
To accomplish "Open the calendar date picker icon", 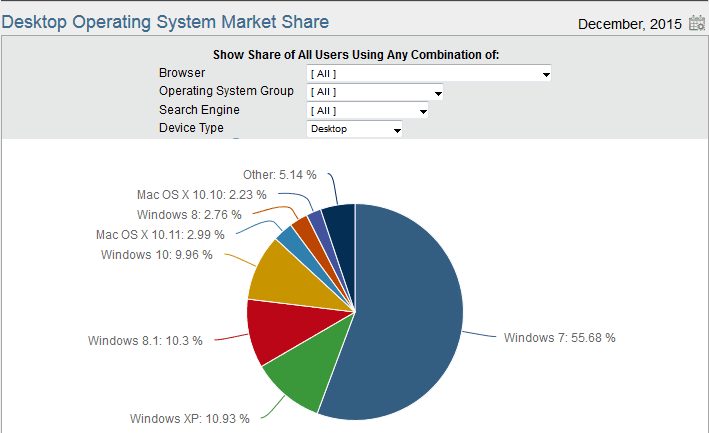I will click(696, 23).
